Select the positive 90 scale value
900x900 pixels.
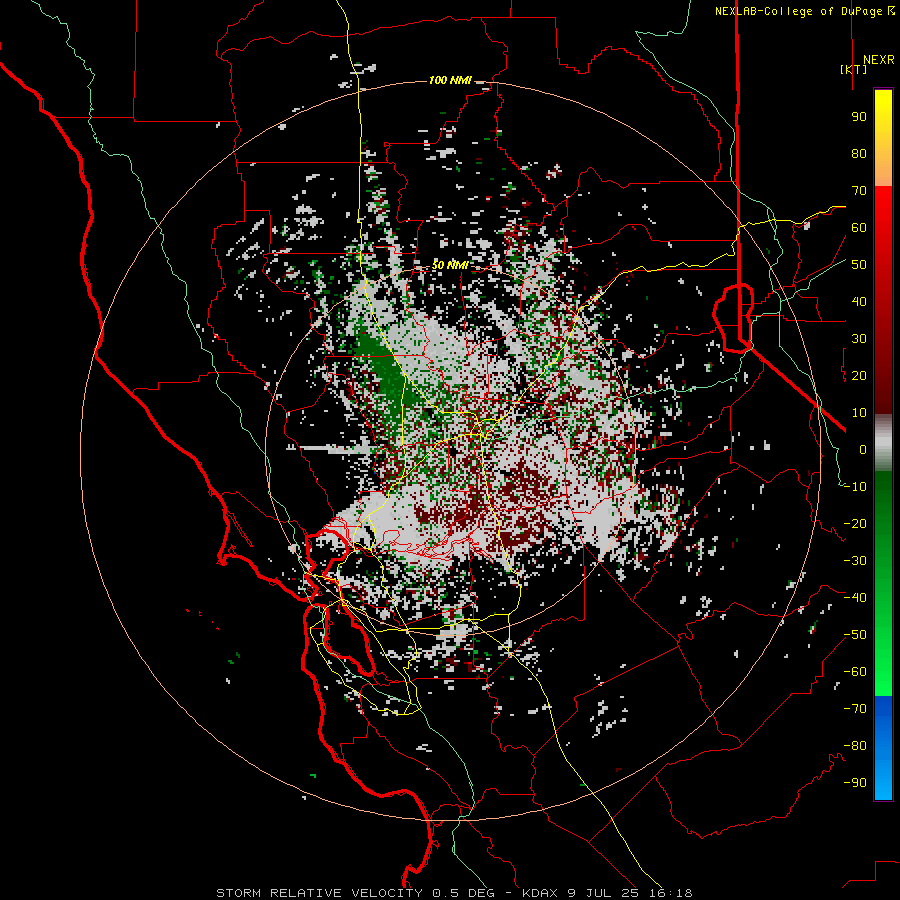859,117
